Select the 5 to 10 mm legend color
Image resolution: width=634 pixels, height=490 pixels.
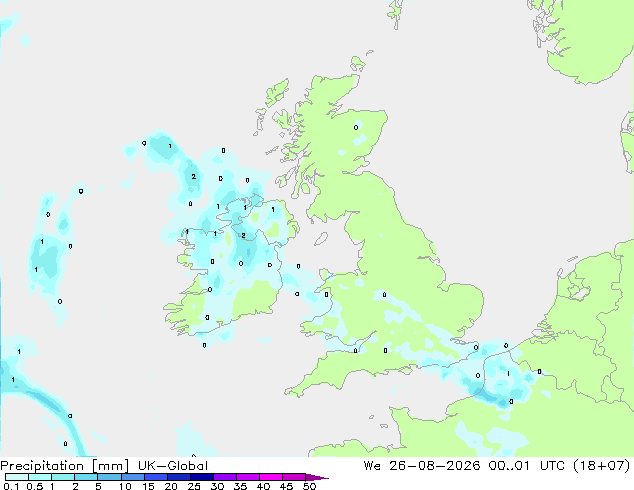109,477
